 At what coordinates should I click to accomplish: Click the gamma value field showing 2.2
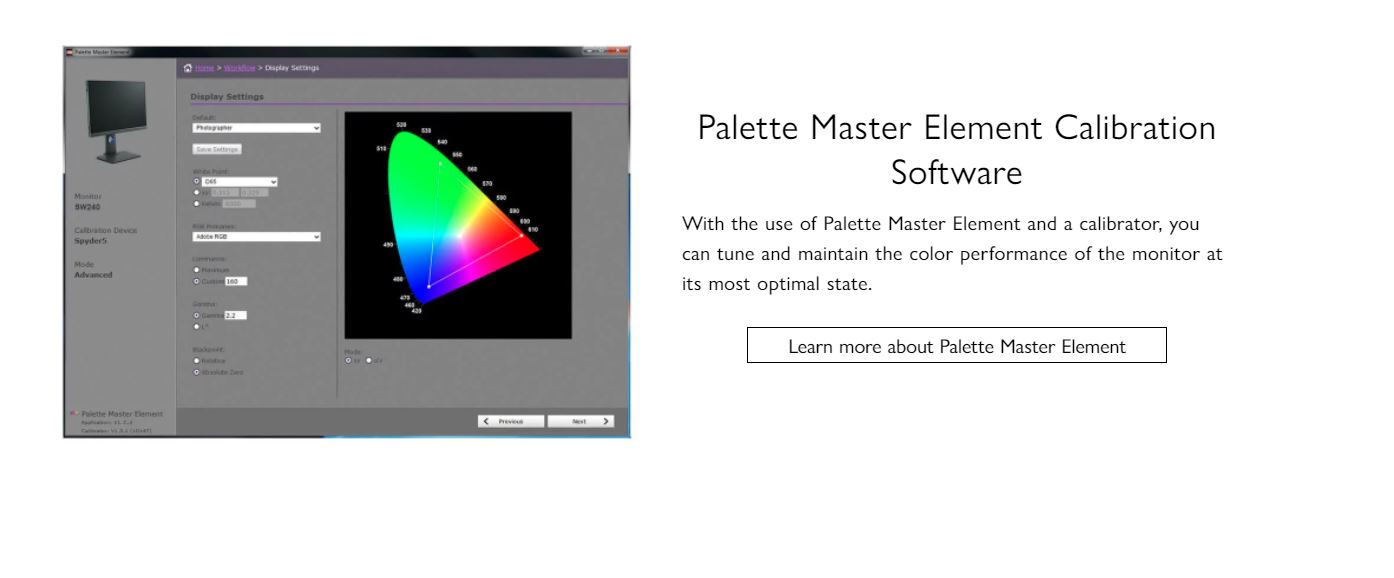pyautogui.click(x=235, y=315)
